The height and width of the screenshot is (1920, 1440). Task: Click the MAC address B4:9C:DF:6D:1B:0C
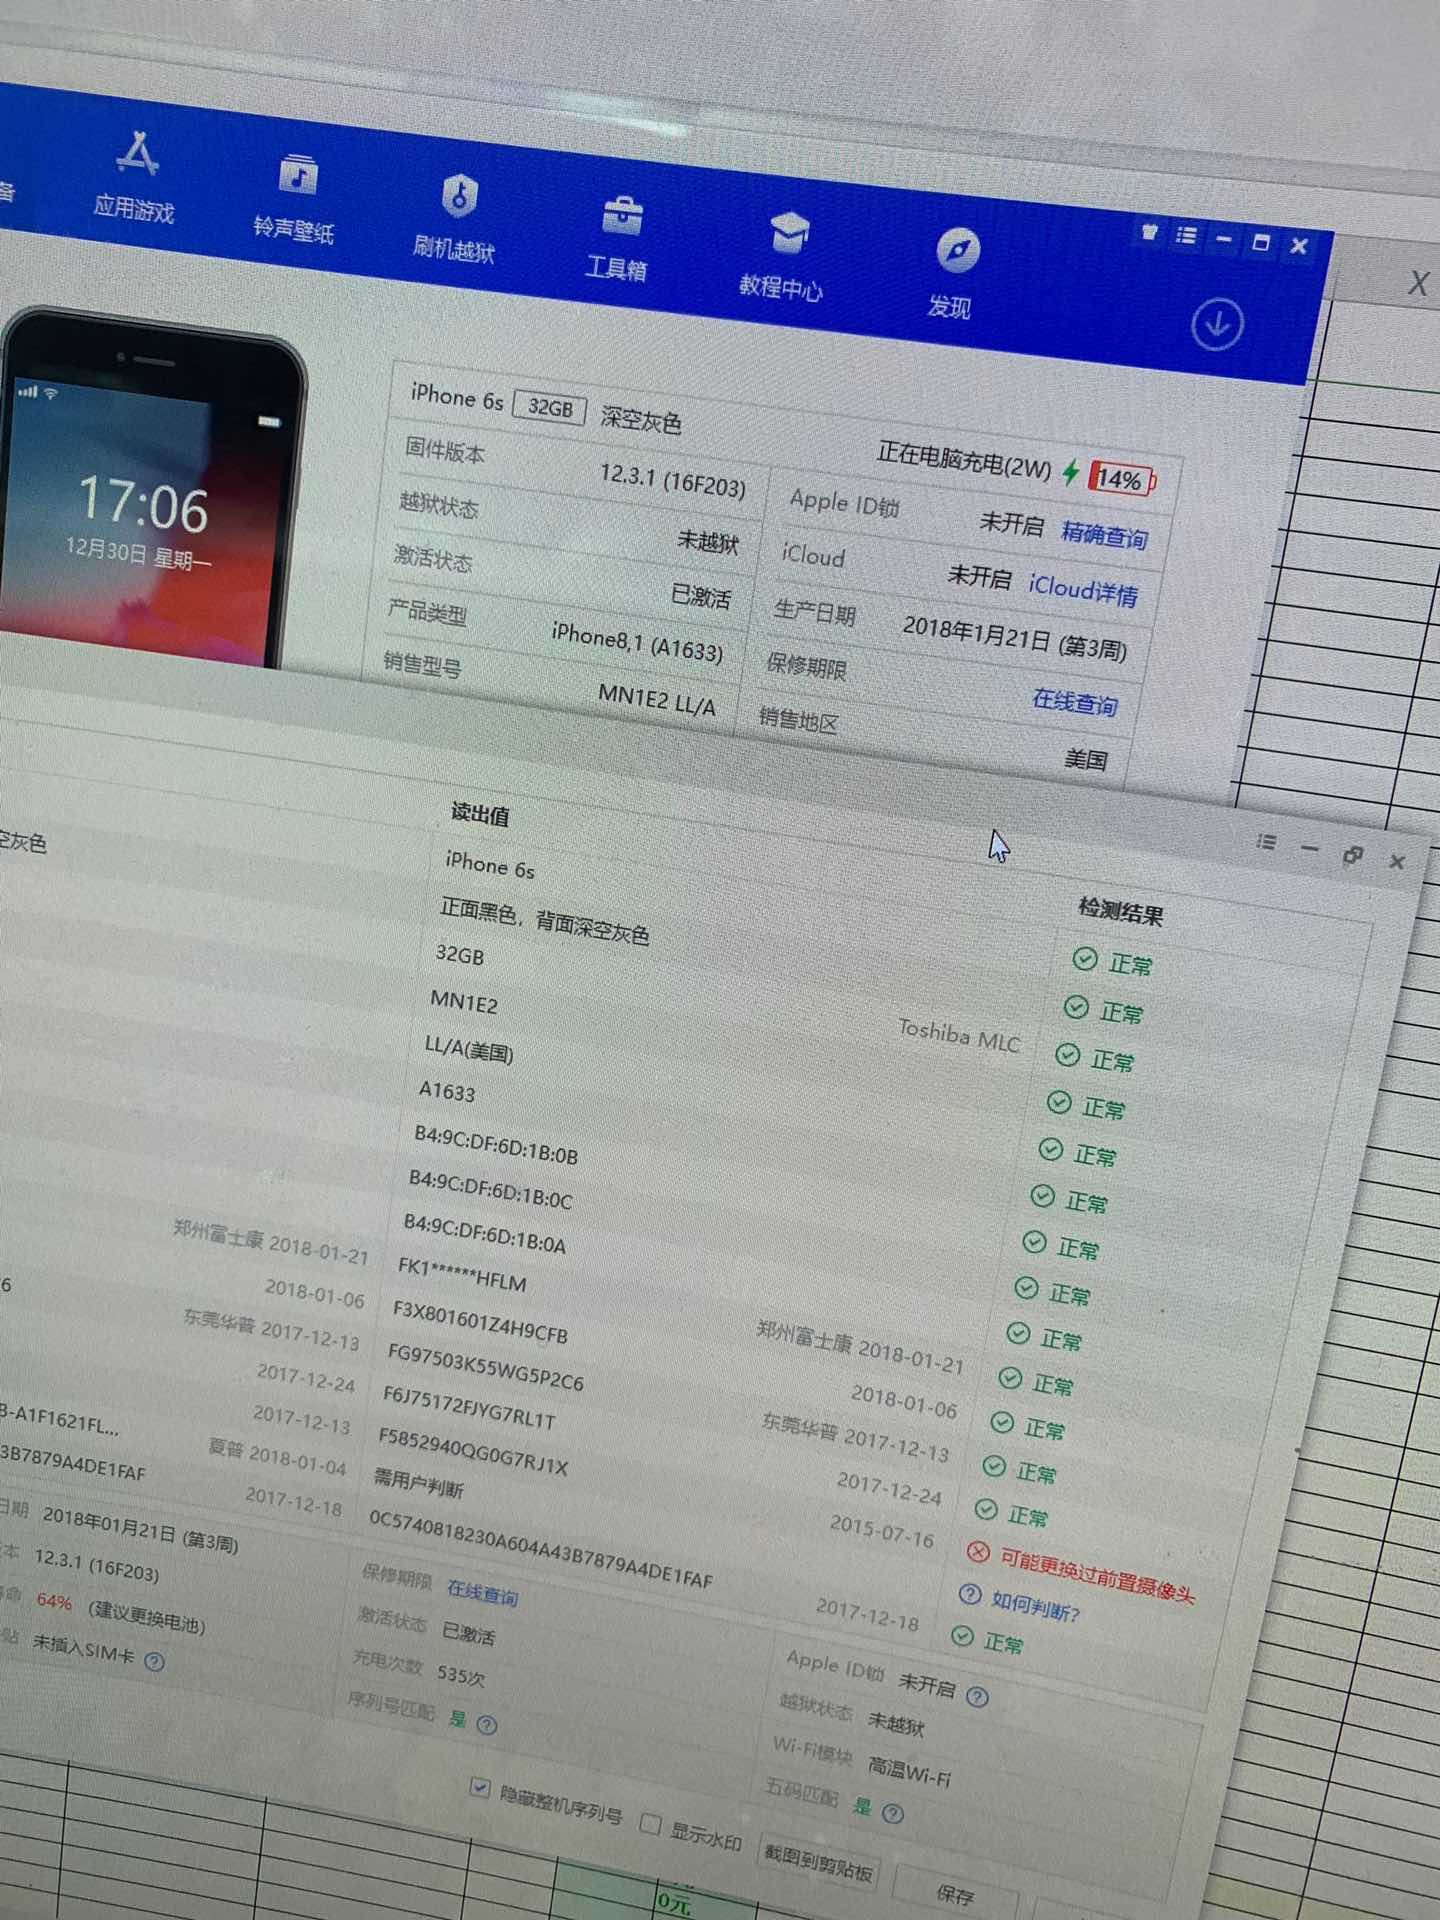(491, 1189)
